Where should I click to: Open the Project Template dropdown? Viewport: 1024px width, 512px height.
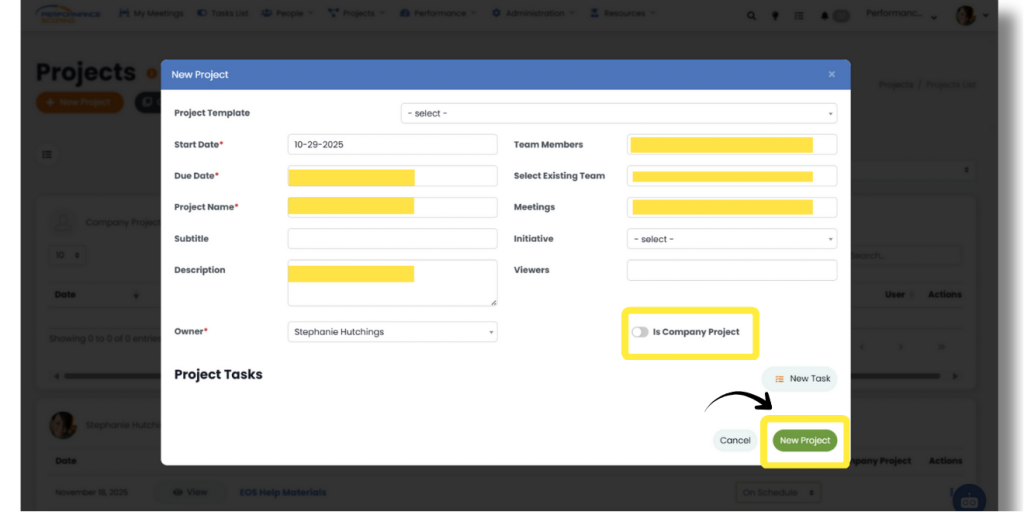point(619,113)
